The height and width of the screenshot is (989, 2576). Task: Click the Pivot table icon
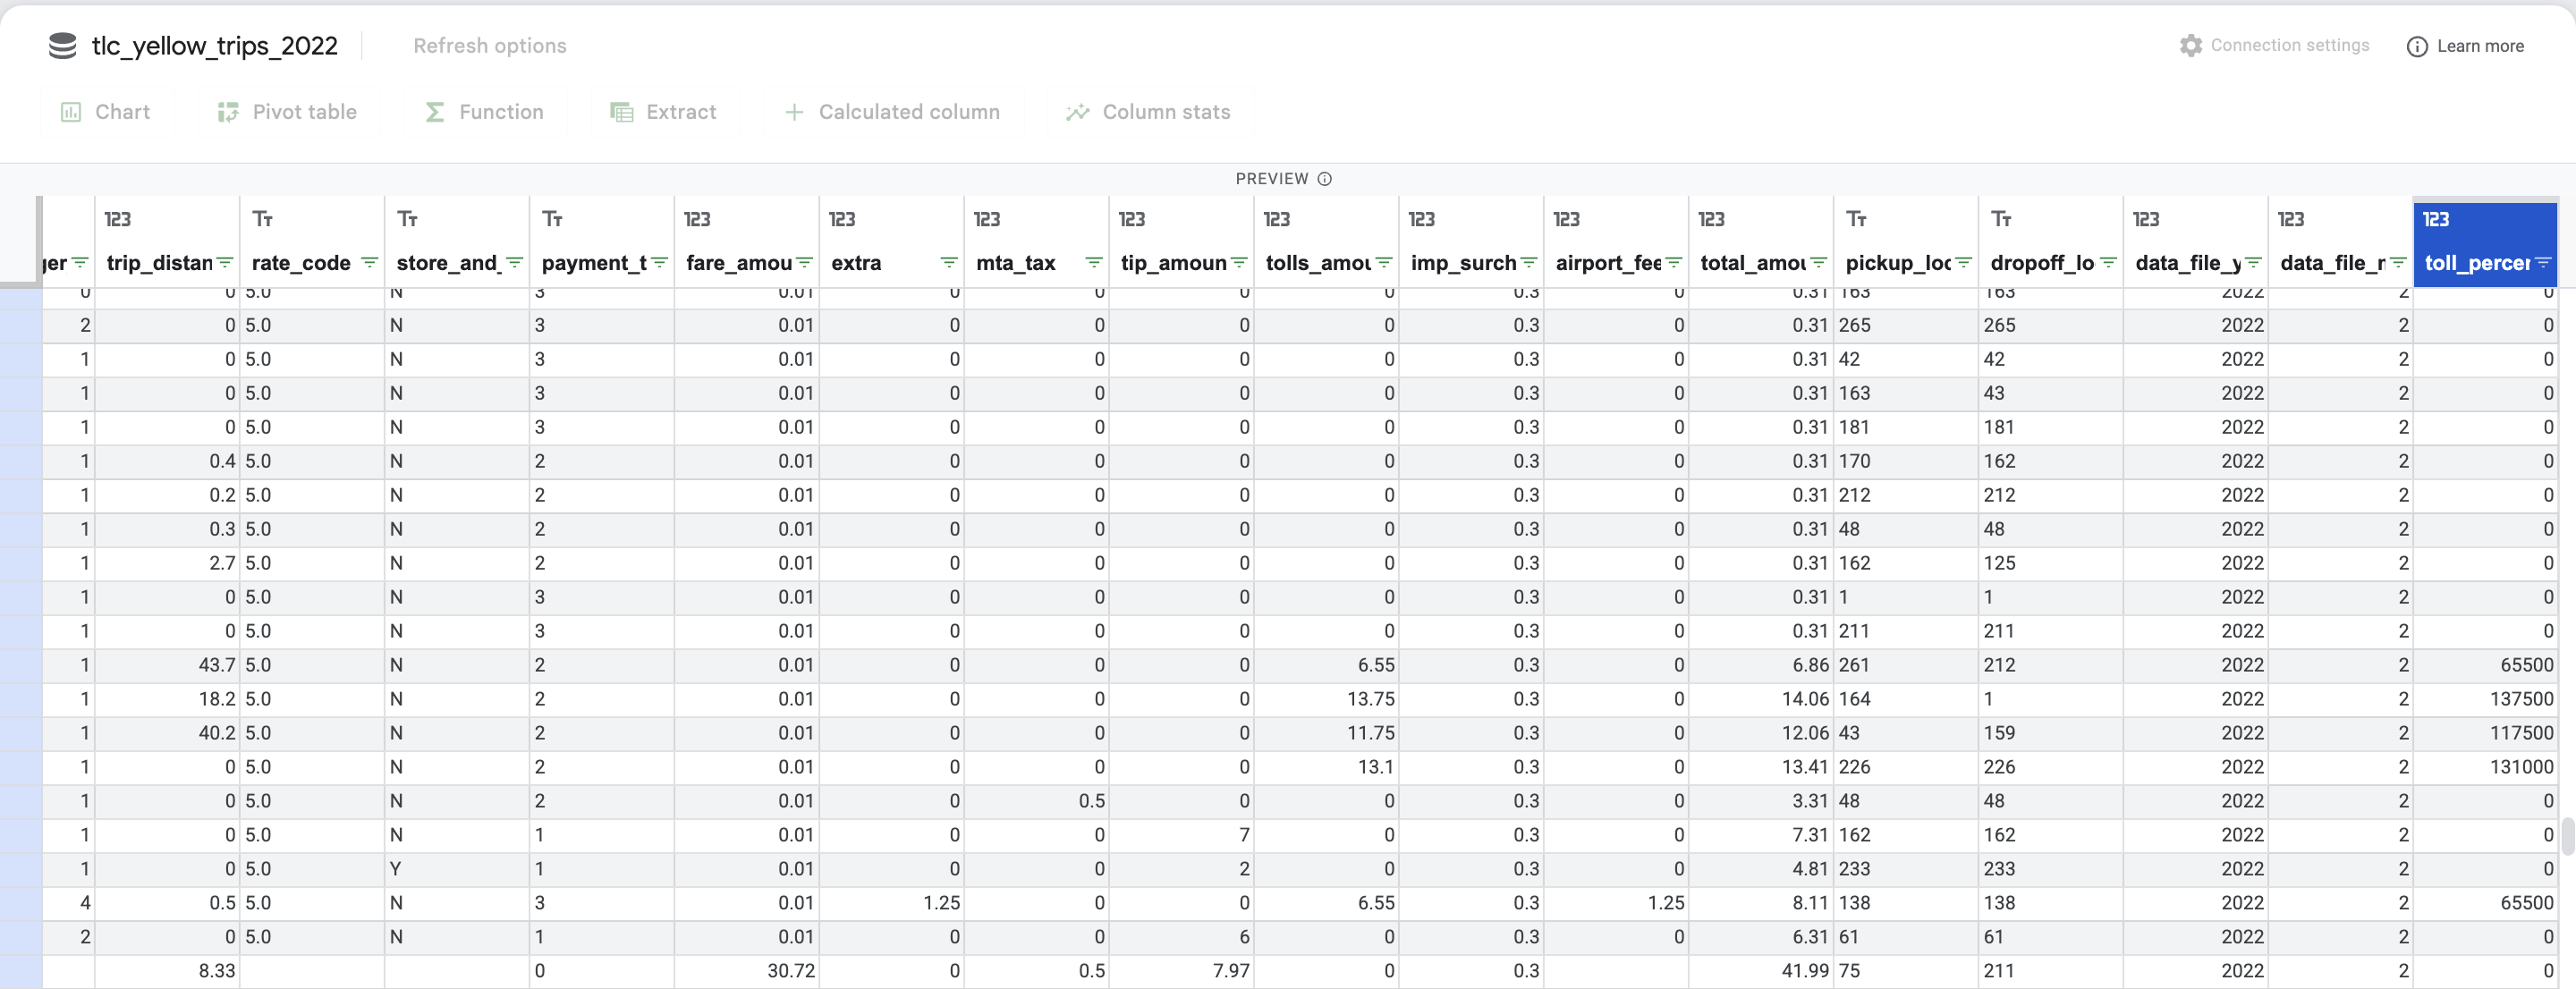(228, 112)
